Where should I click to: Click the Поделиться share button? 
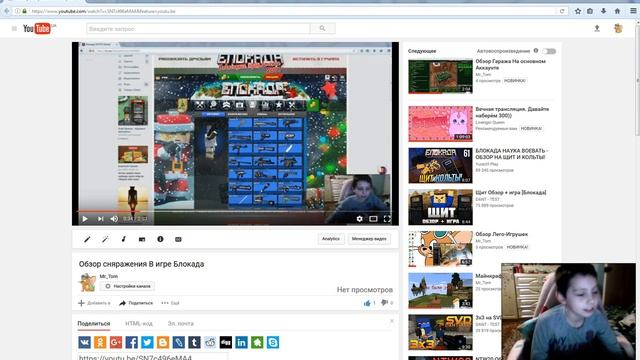click(136, 303)
